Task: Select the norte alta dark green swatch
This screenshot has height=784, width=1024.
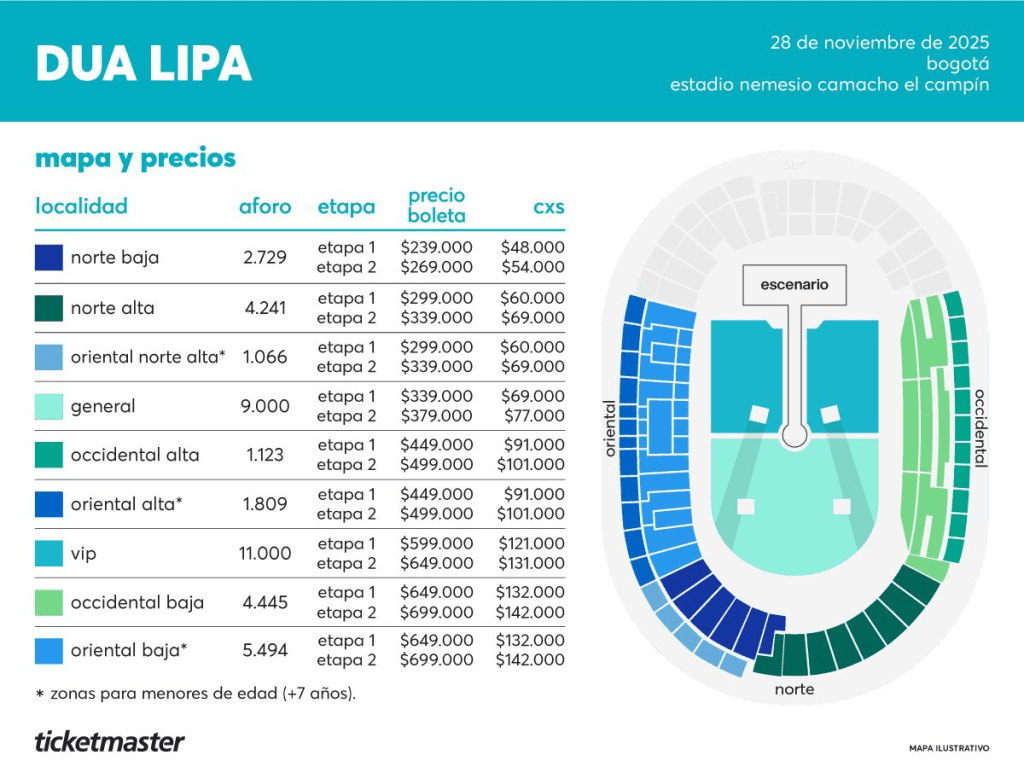Action: pyautogui.click(x=48, y=308)
